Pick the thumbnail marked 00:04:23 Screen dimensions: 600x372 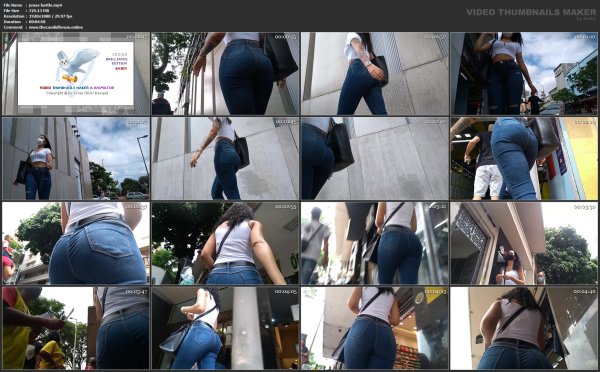[x=375, y=328]
